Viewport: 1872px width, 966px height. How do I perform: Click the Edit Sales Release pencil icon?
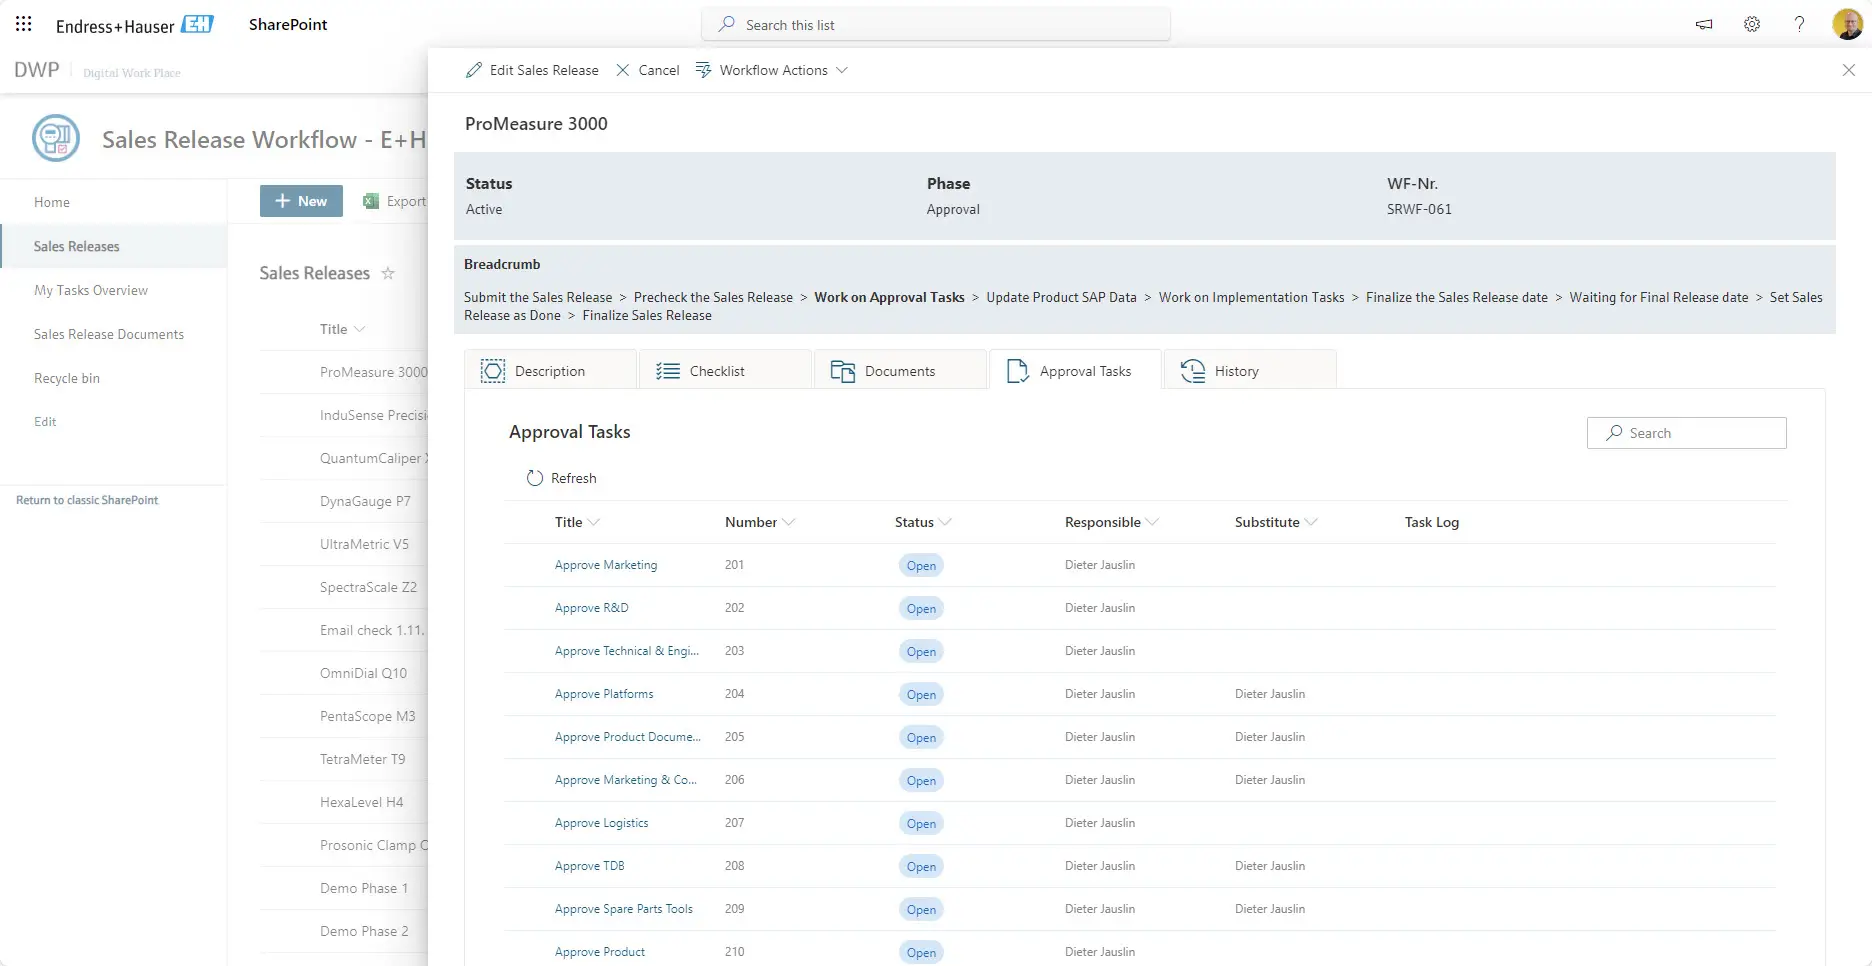click(474, 69)
